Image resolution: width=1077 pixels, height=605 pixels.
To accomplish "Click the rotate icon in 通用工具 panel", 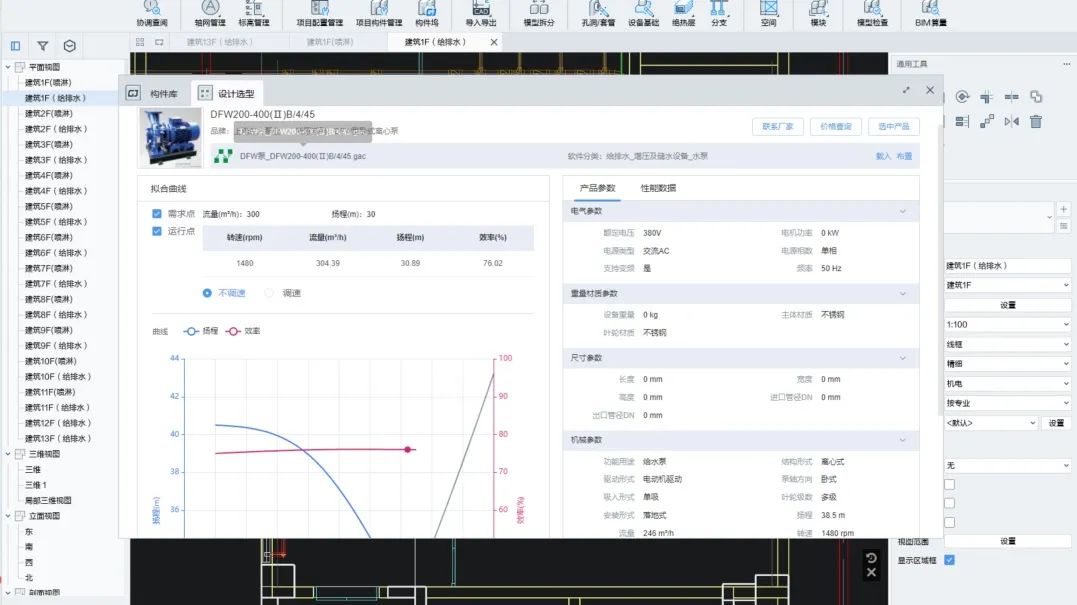I will [962, 97].
